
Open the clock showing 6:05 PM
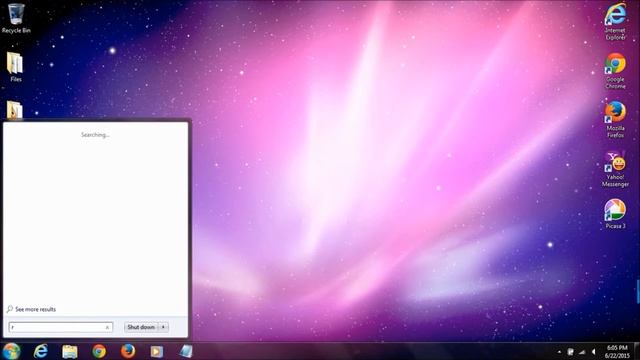pos(617,351)
